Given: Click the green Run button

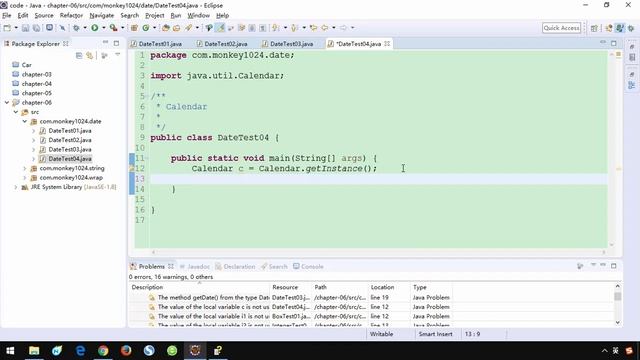Looking at the screenshot, I should [x=95, y=28].
